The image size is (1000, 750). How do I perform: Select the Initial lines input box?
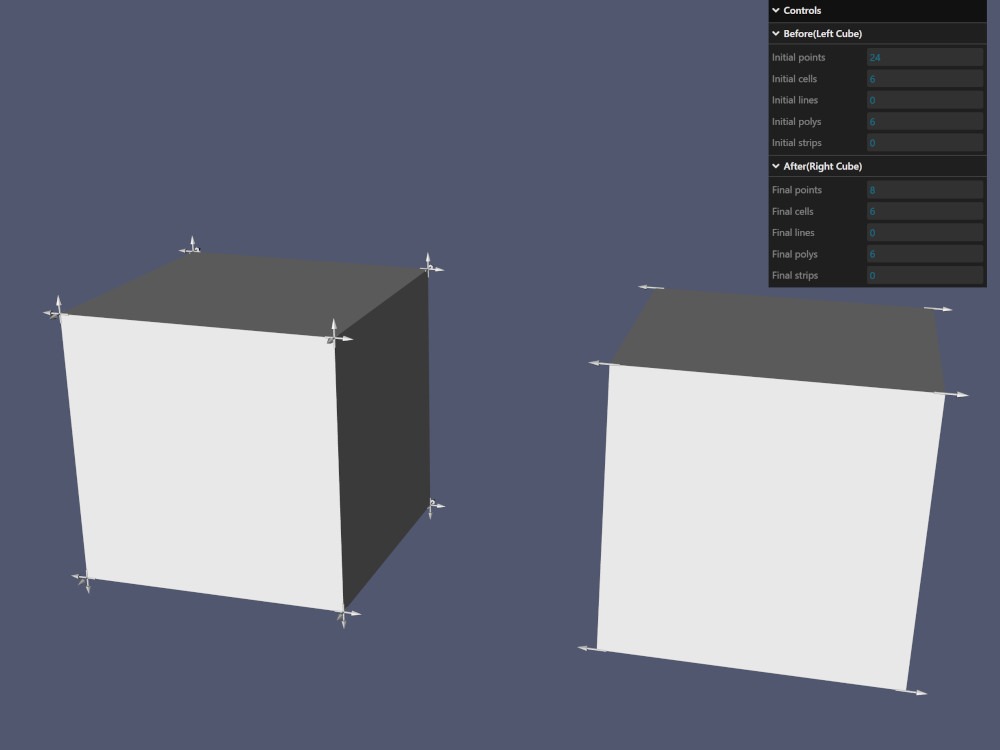click(924, 100)
